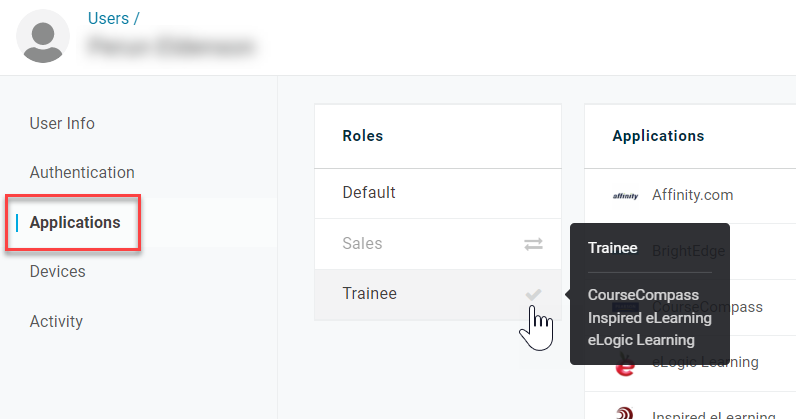
Task: Click the Roles panel header
Action: pos(438,136)
